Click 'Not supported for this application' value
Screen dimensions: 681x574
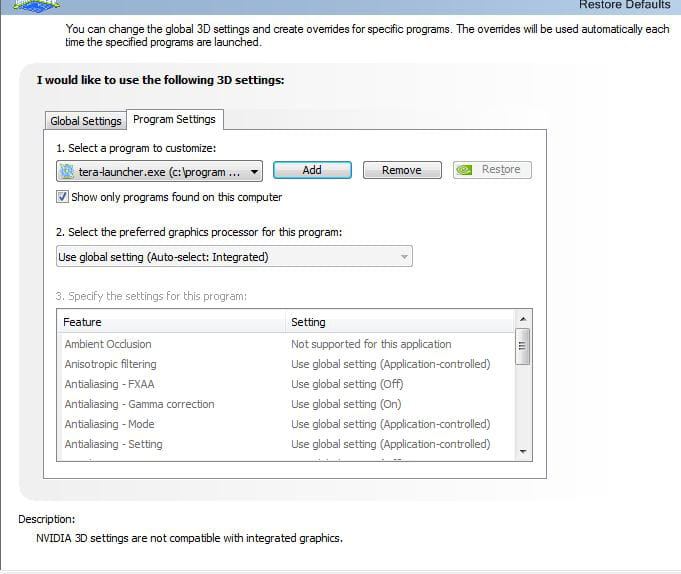click(x=371, y=344)
